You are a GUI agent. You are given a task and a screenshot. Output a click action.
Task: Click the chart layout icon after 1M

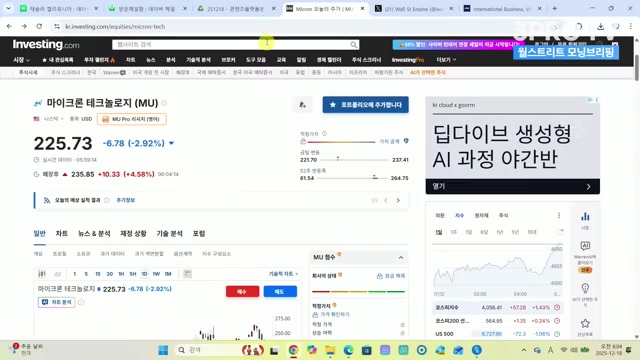(187, 273)
